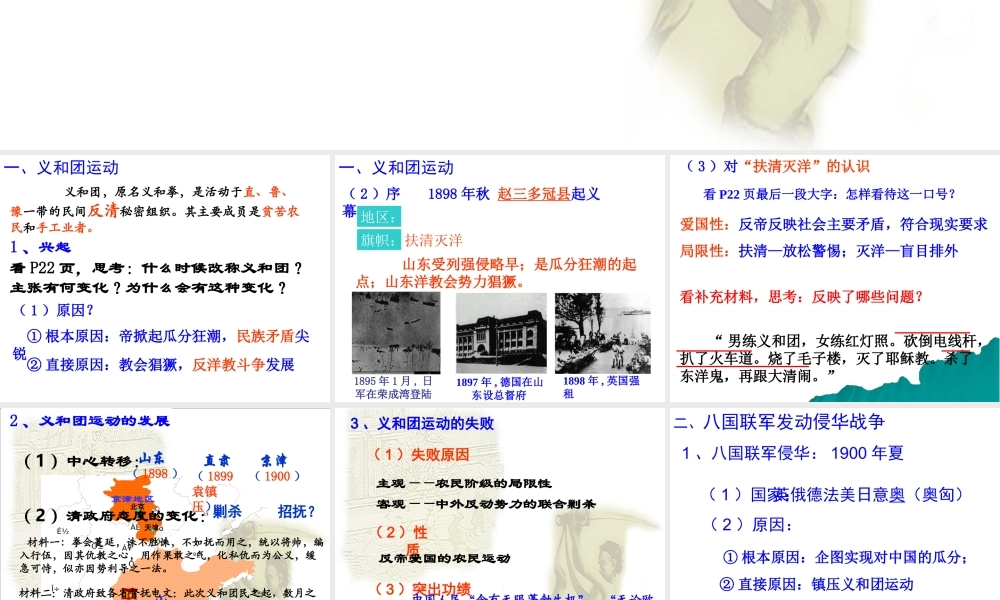Click text 主观——农民阶级的局限性
Screen dimensions: 1000x600
[x=464, y=483]
